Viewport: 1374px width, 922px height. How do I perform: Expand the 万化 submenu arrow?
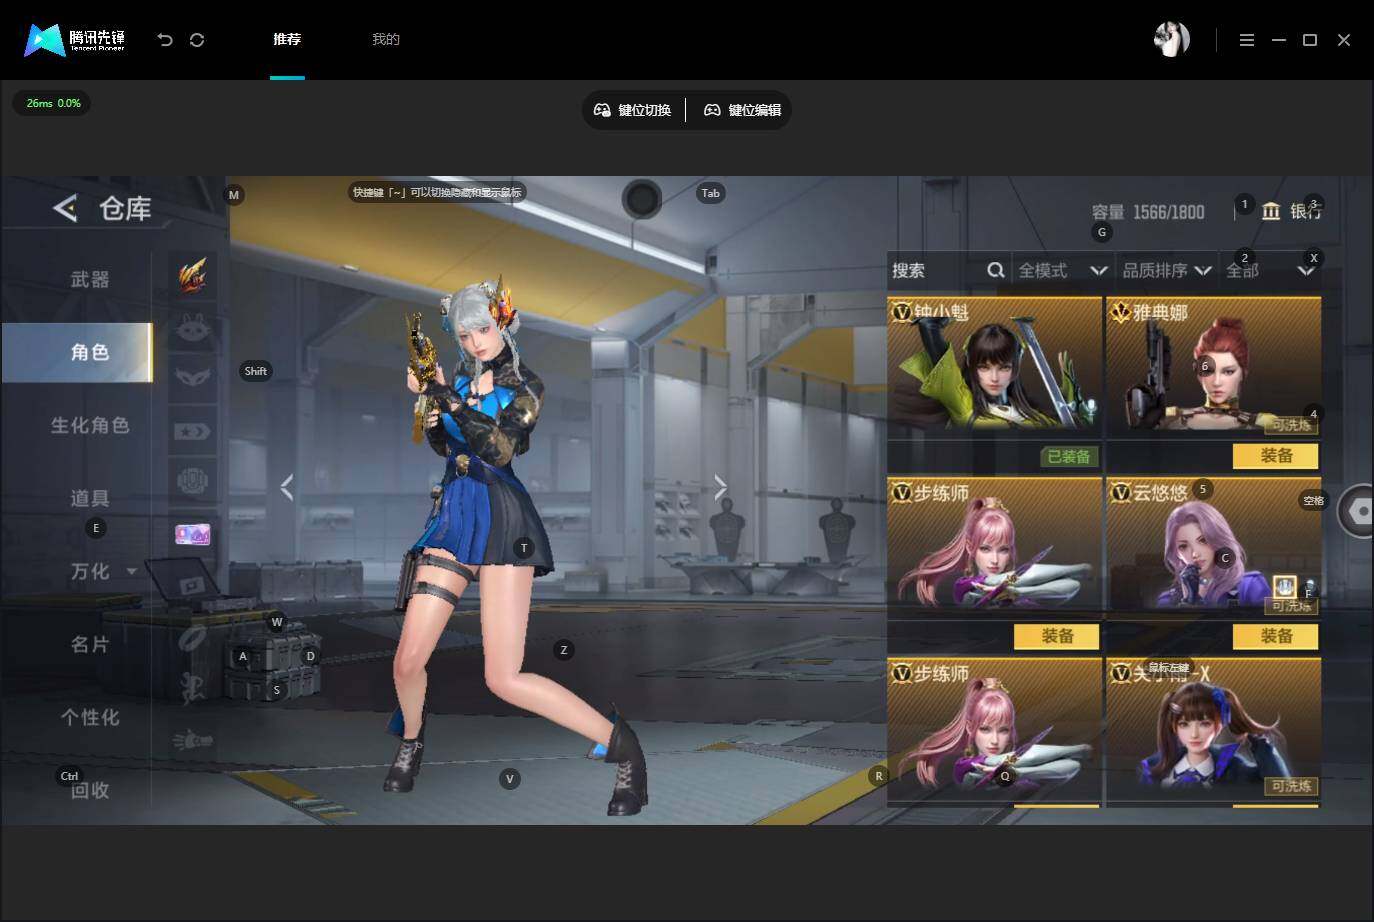tap(132, 572)
